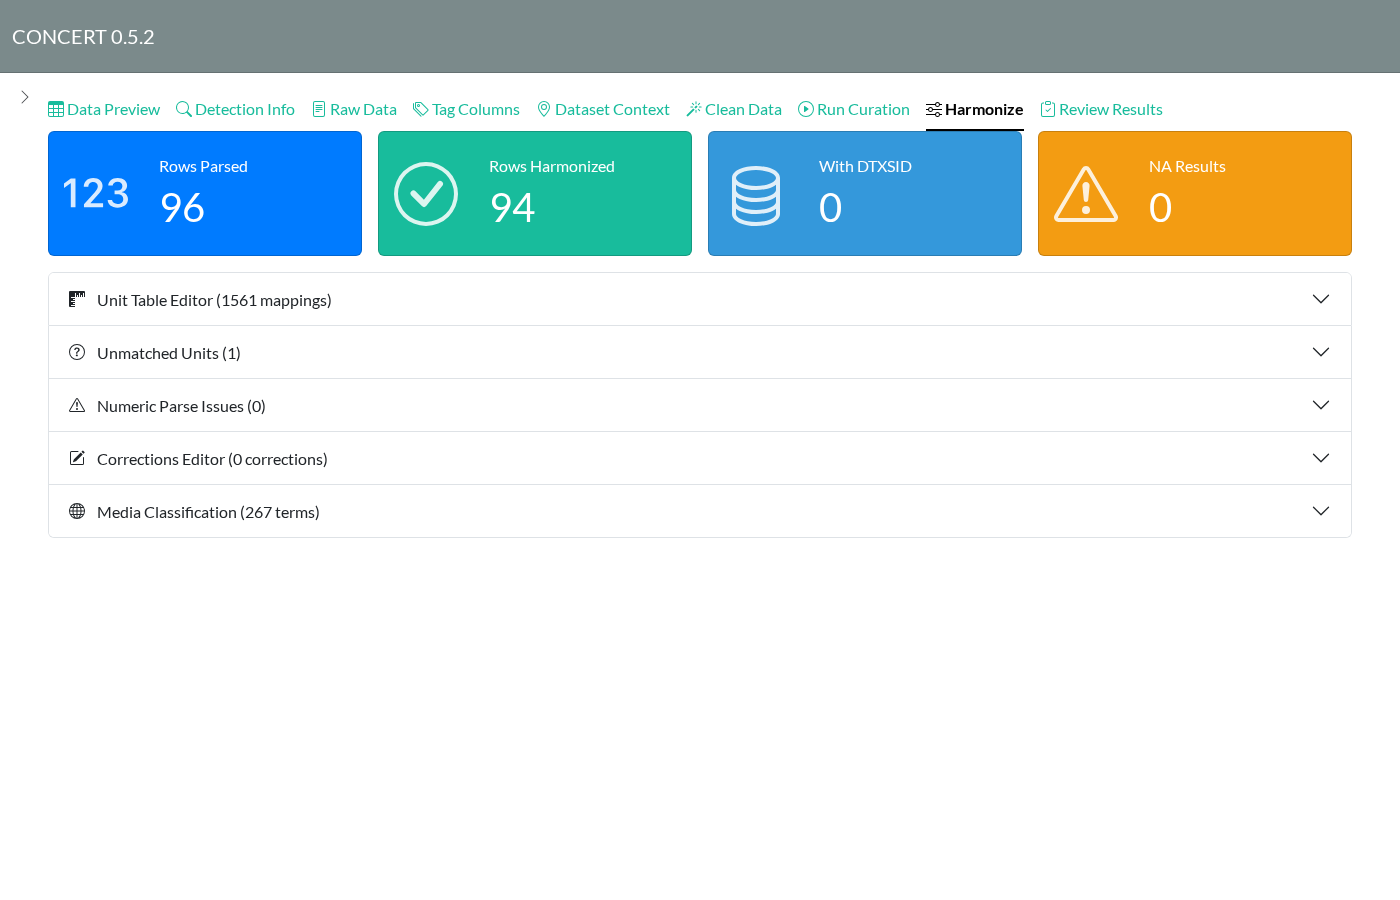The height and width of the screenshot is (900, 1400).
Task: Click the clipboard icon beside Review Results
Action: coord(1048,109)
